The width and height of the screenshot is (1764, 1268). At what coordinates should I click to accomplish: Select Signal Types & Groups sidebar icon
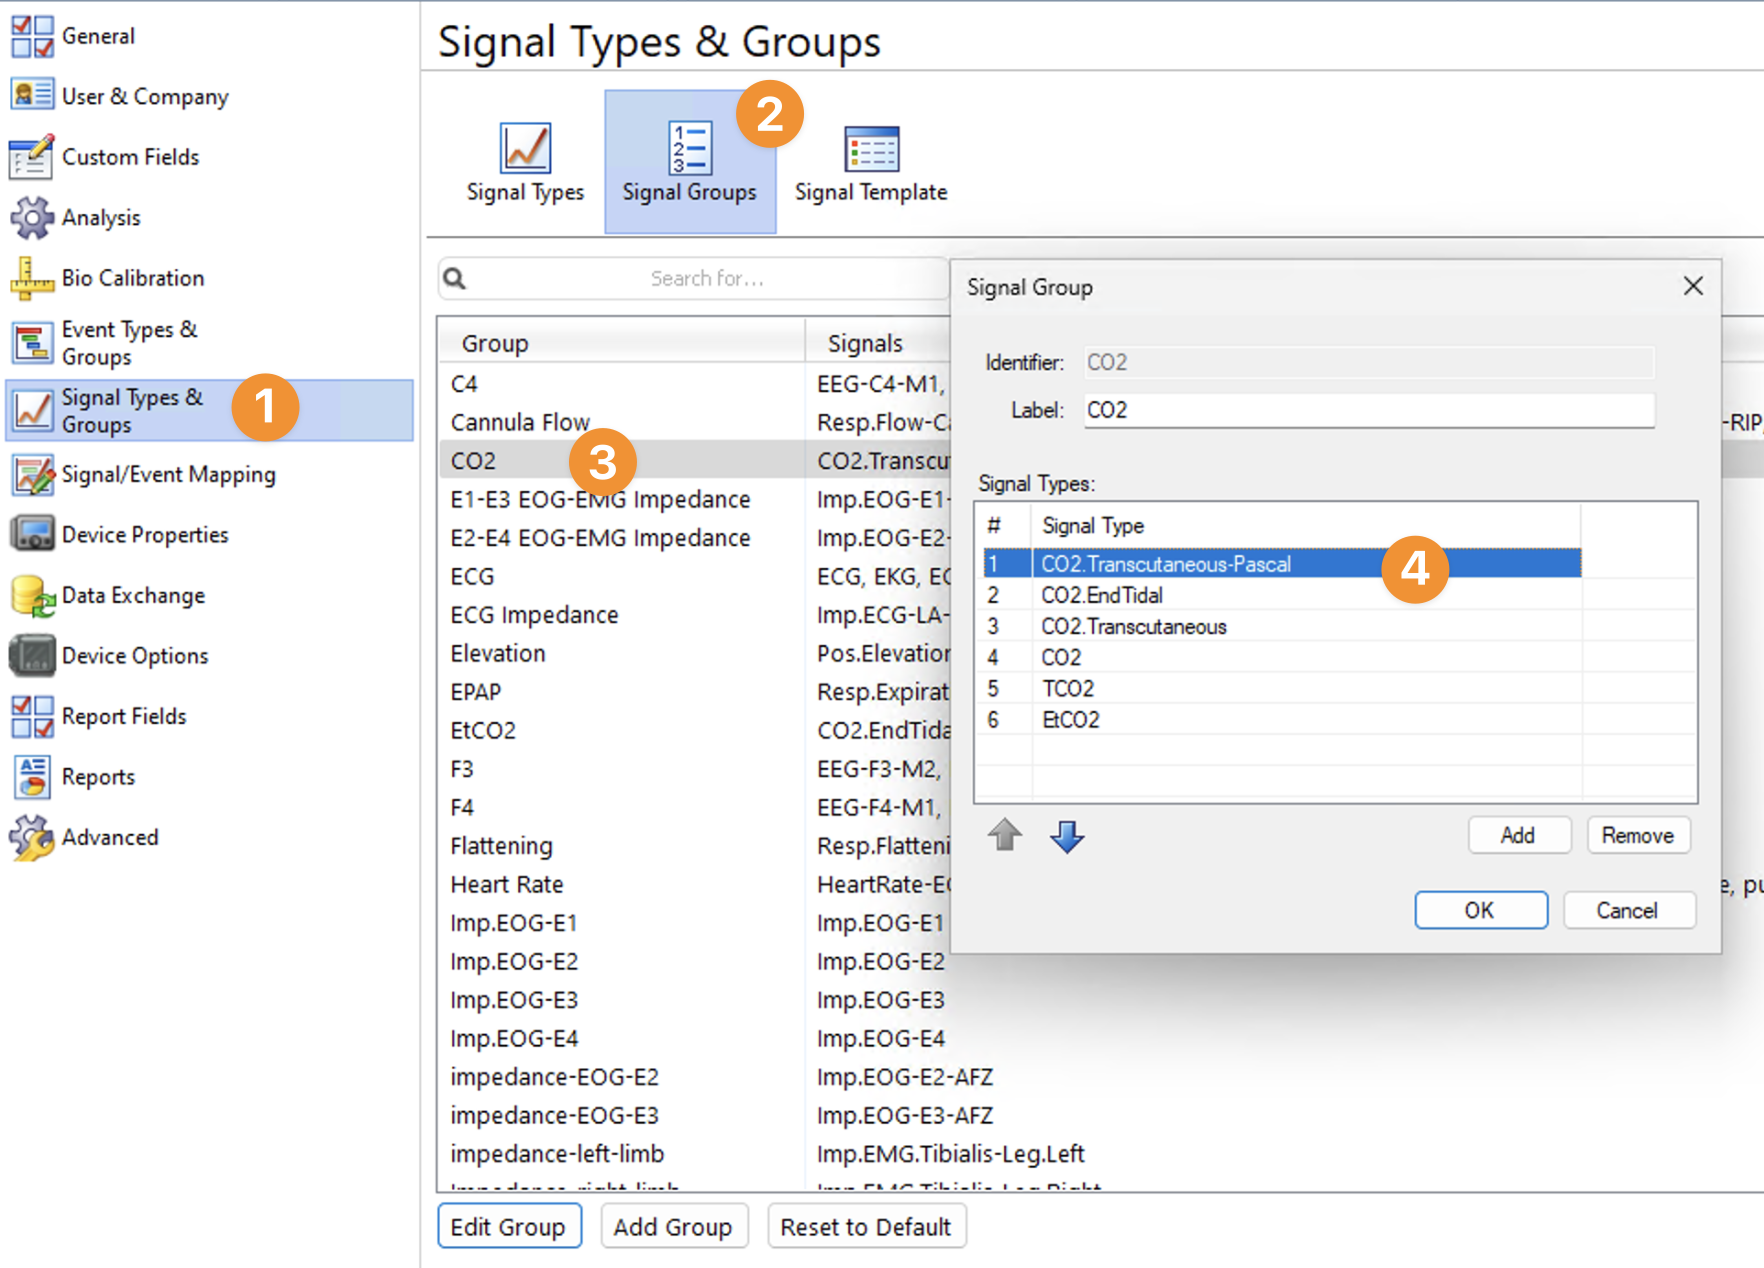[32, 410]
